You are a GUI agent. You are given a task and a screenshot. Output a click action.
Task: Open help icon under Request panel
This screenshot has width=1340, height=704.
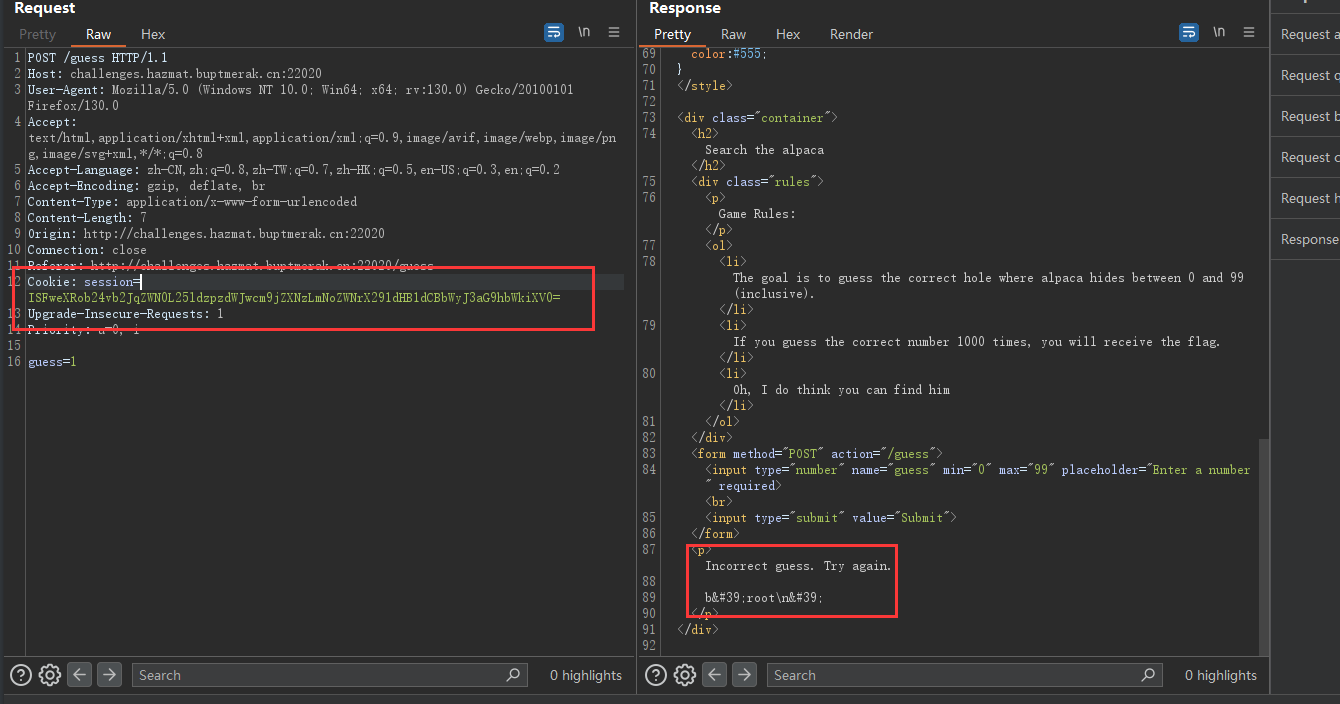tap(20, 675)
